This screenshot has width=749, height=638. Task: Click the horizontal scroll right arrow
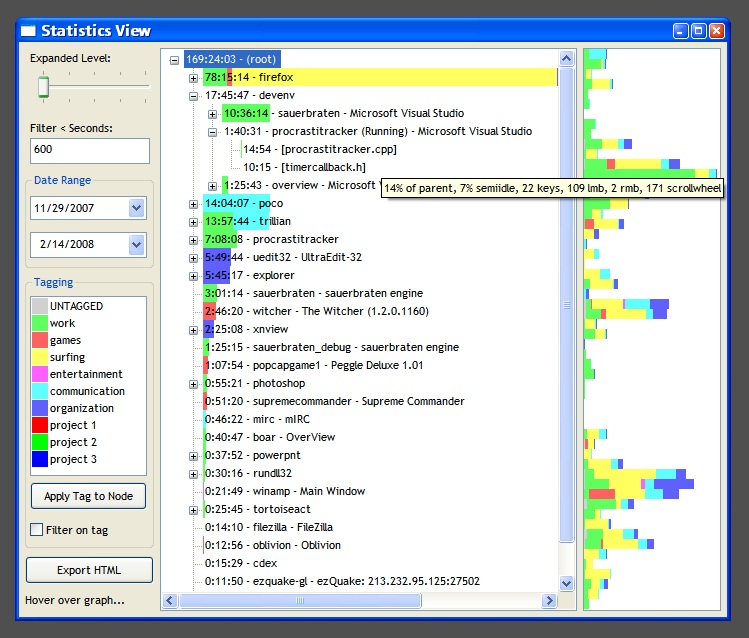click(550, 600)
